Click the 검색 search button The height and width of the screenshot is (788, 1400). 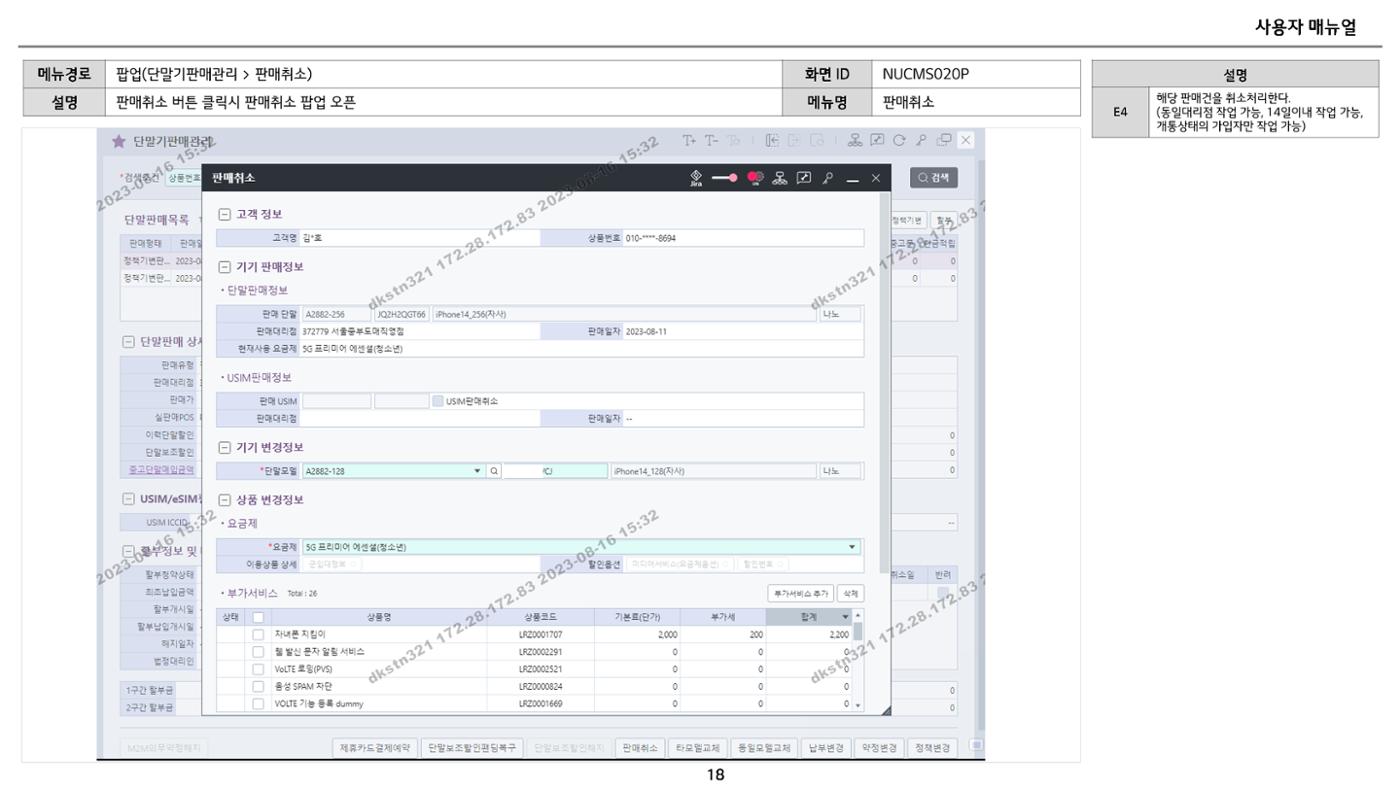tap(933, 178)
